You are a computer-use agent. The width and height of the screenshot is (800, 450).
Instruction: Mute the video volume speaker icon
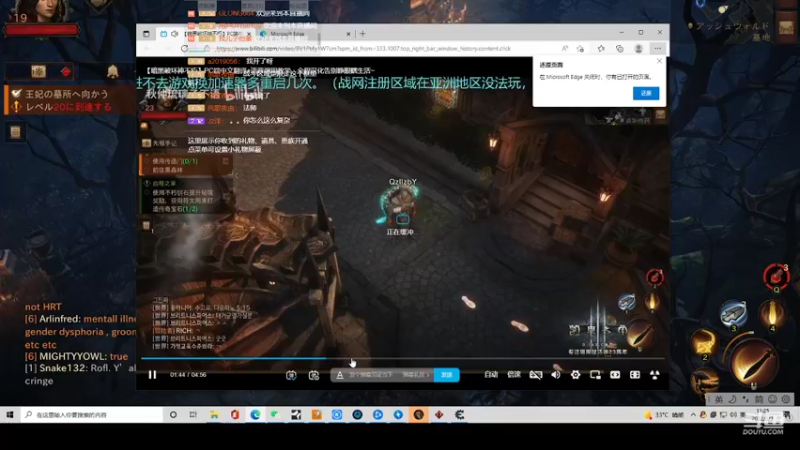[x=556, y=374]
